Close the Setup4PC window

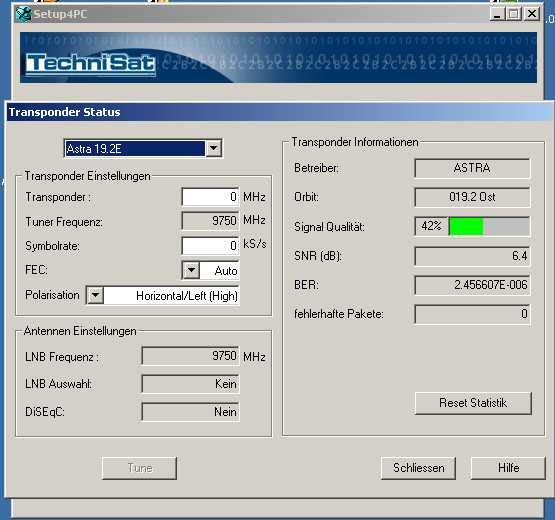click(x=532, y=14)
